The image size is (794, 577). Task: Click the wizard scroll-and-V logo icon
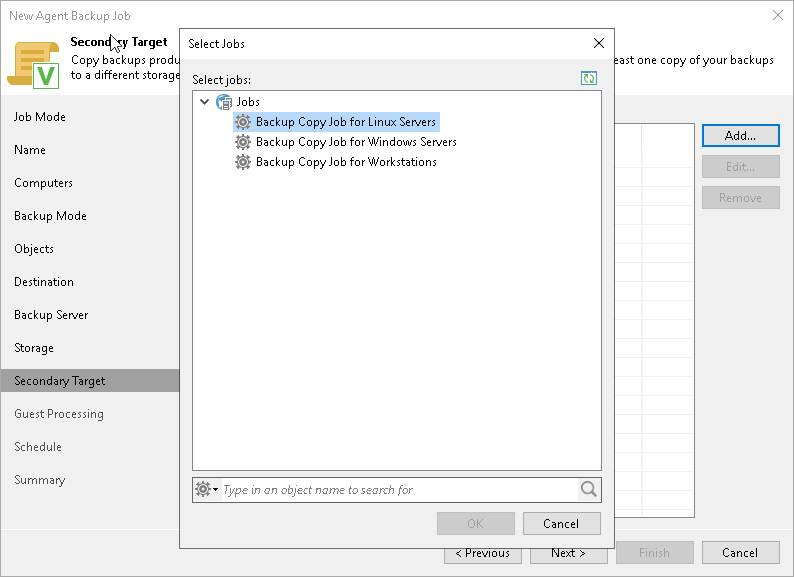click(x=33, y=65)
